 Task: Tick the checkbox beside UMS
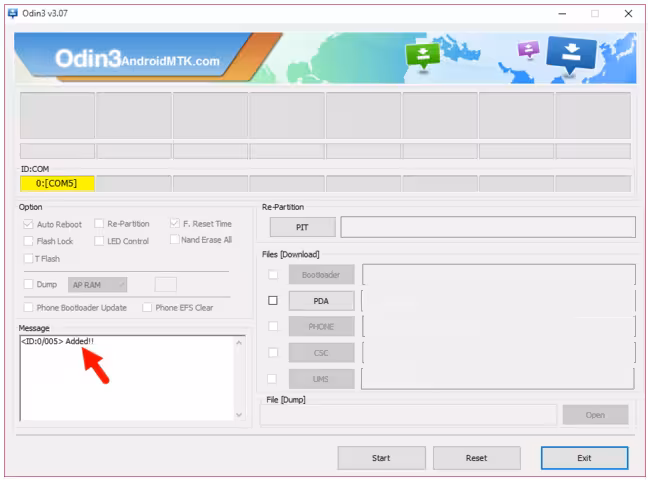272,378
